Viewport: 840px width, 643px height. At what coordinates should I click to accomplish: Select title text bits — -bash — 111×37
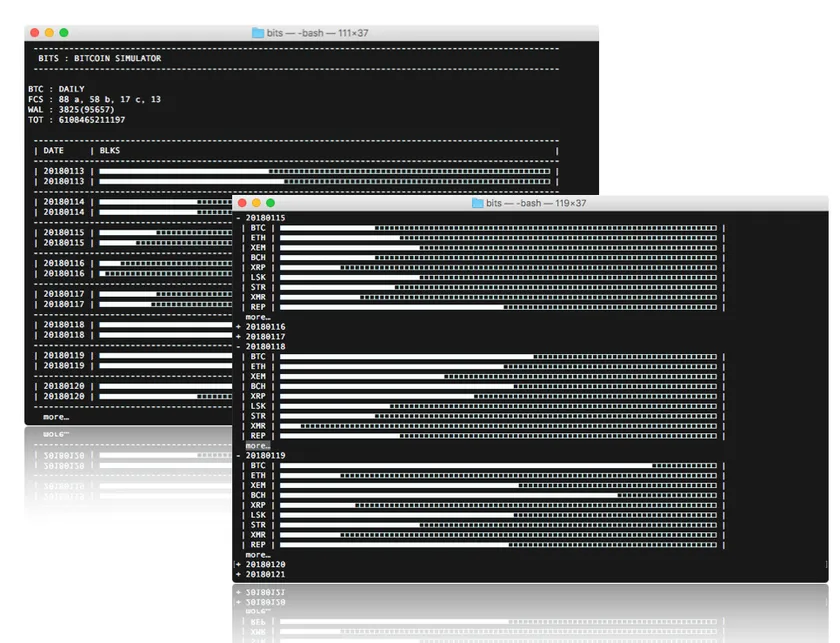click(x=318, y=33)
